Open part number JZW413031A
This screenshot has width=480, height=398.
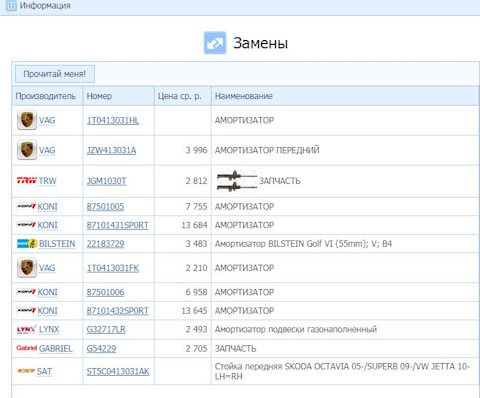coord(111,150)
